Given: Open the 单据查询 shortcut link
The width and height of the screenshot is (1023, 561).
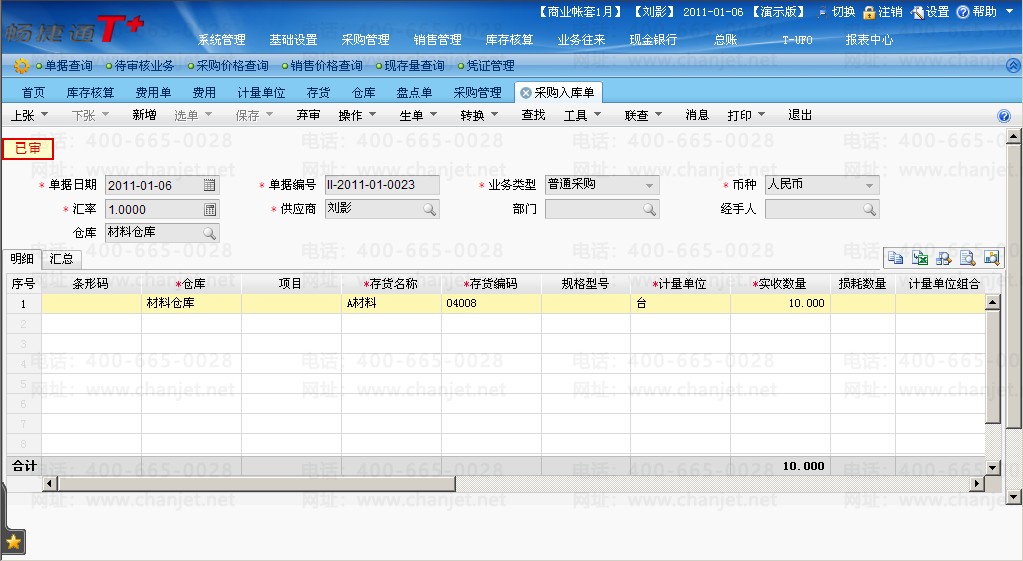Looking at the screenshot, I should pos(69,66).
